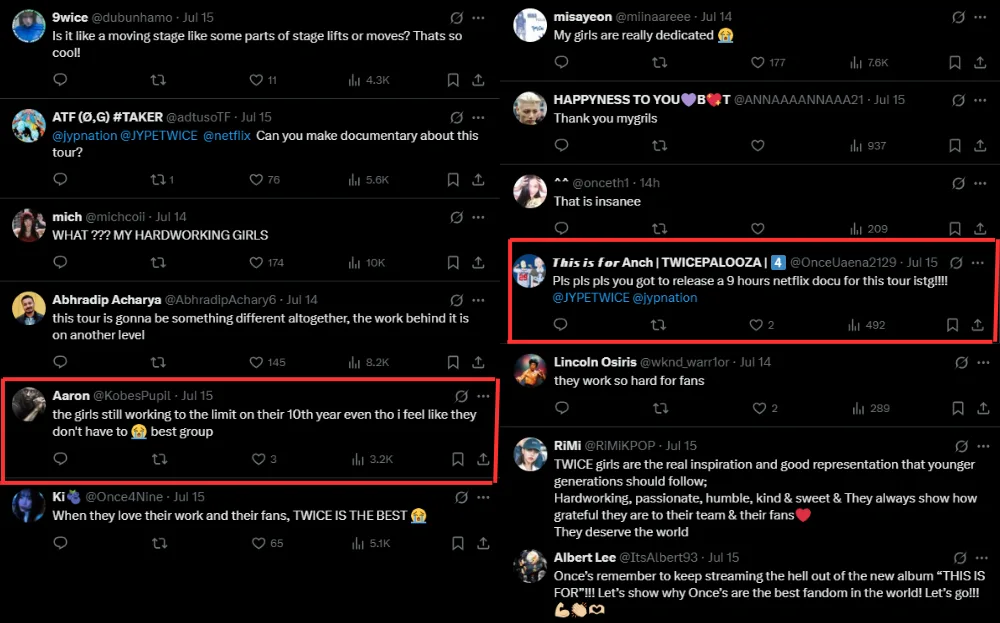Like mich's HARDWORKING GIRLS tweet

257,262
